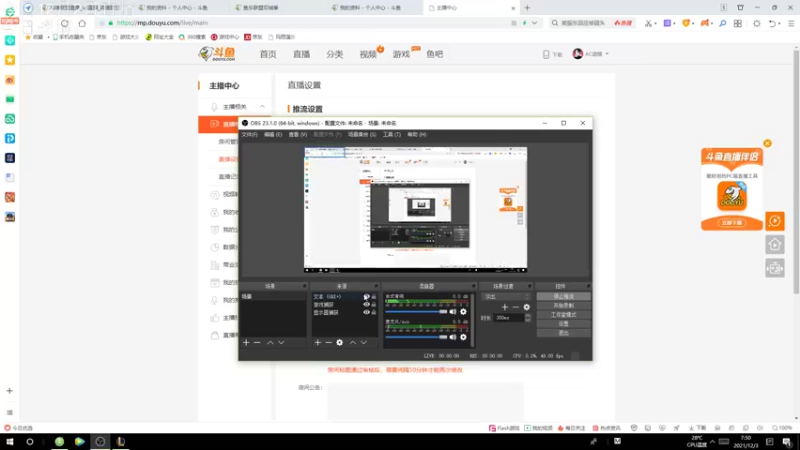Add a new scene in OBS
Viewport: 800px width, 450px height.
[246, 342]
